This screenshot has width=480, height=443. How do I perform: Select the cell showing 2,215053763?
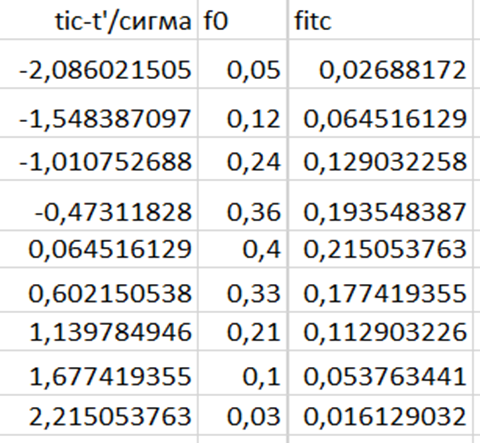click(x=99, y=415)
